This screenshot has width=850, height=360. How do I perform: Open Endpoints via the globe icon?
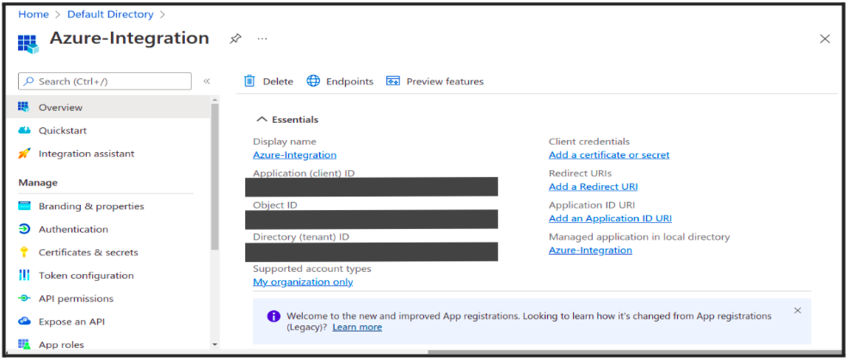click(x=313, y=81)
